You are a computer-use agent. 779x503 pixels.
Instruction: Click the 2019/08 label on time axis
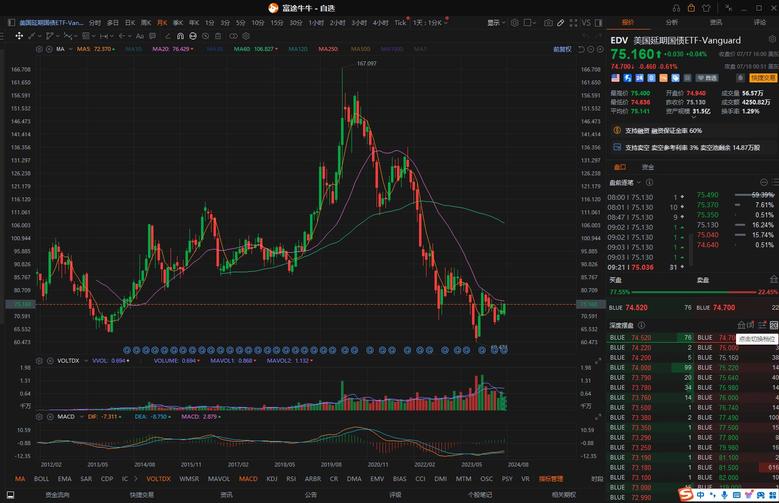tap(331, 465)
